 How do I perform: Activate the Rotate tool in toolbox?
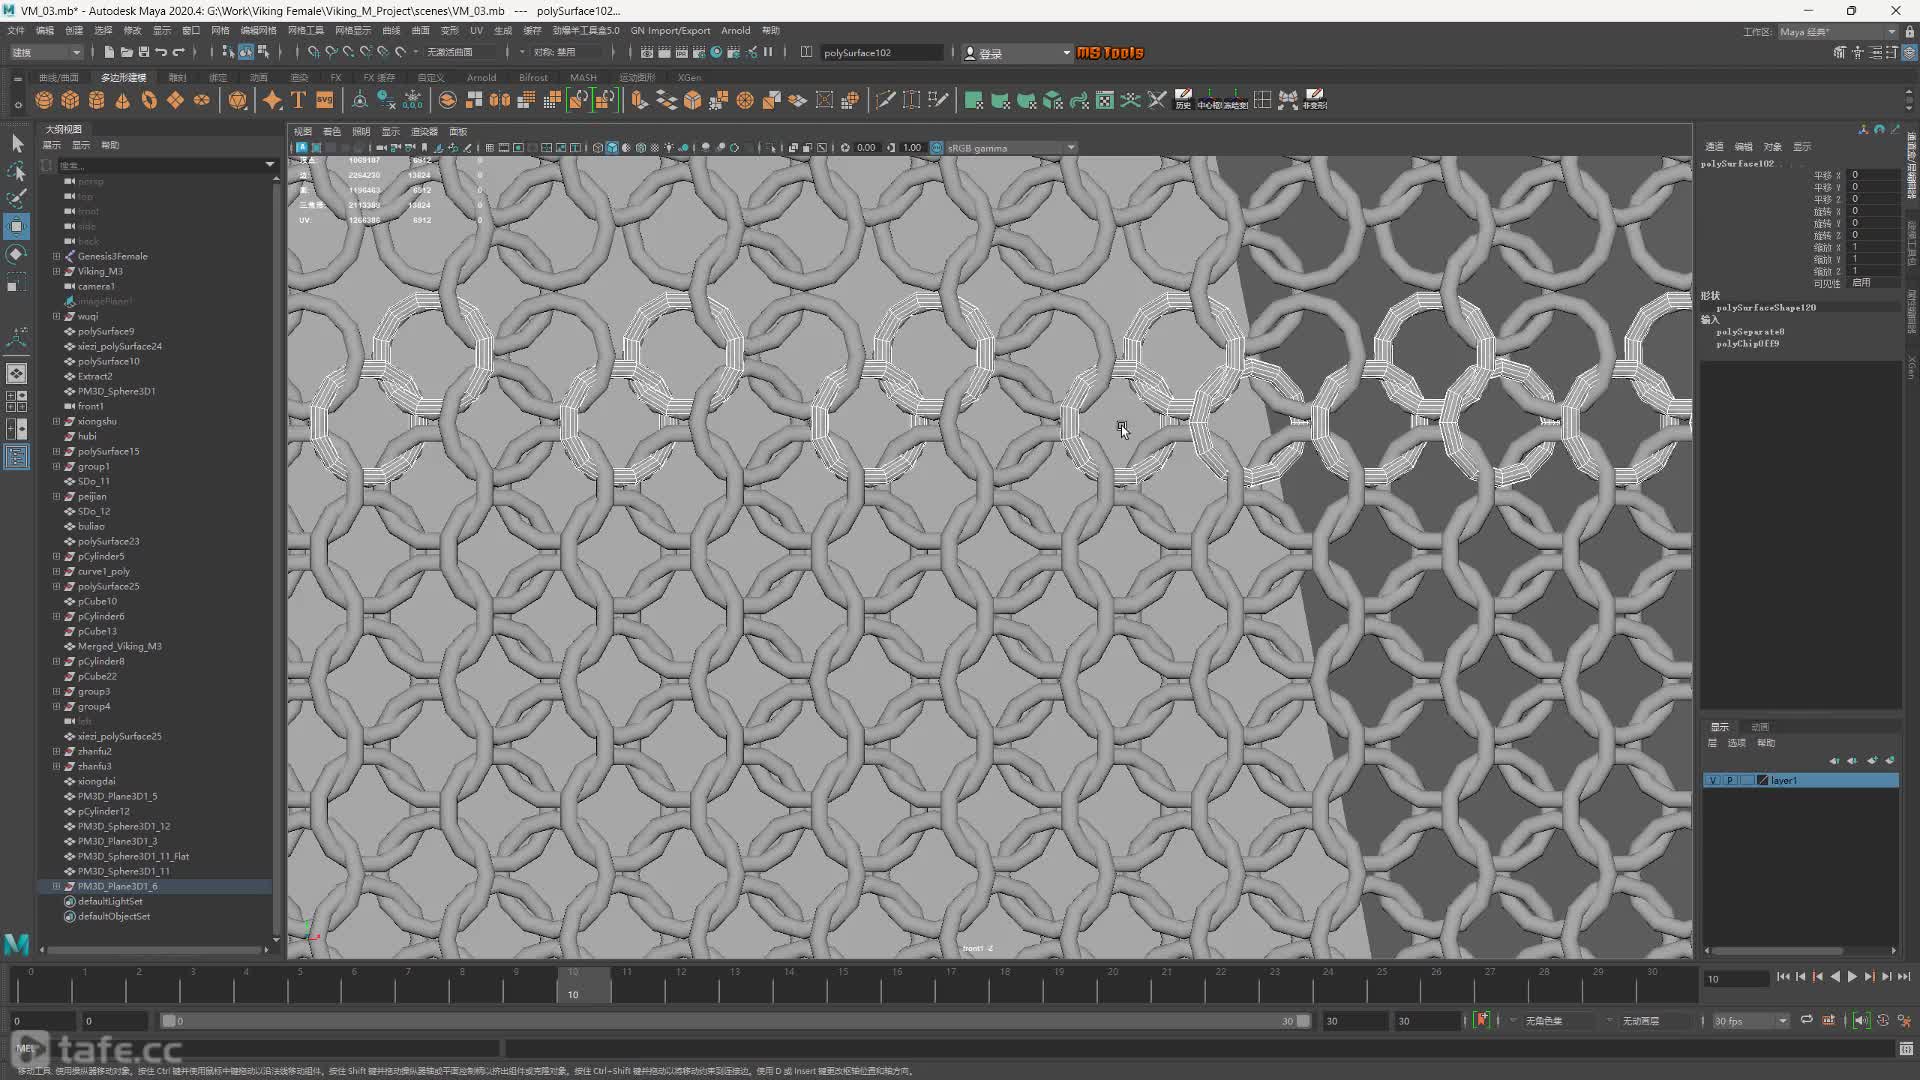click(x=17, y=255)
